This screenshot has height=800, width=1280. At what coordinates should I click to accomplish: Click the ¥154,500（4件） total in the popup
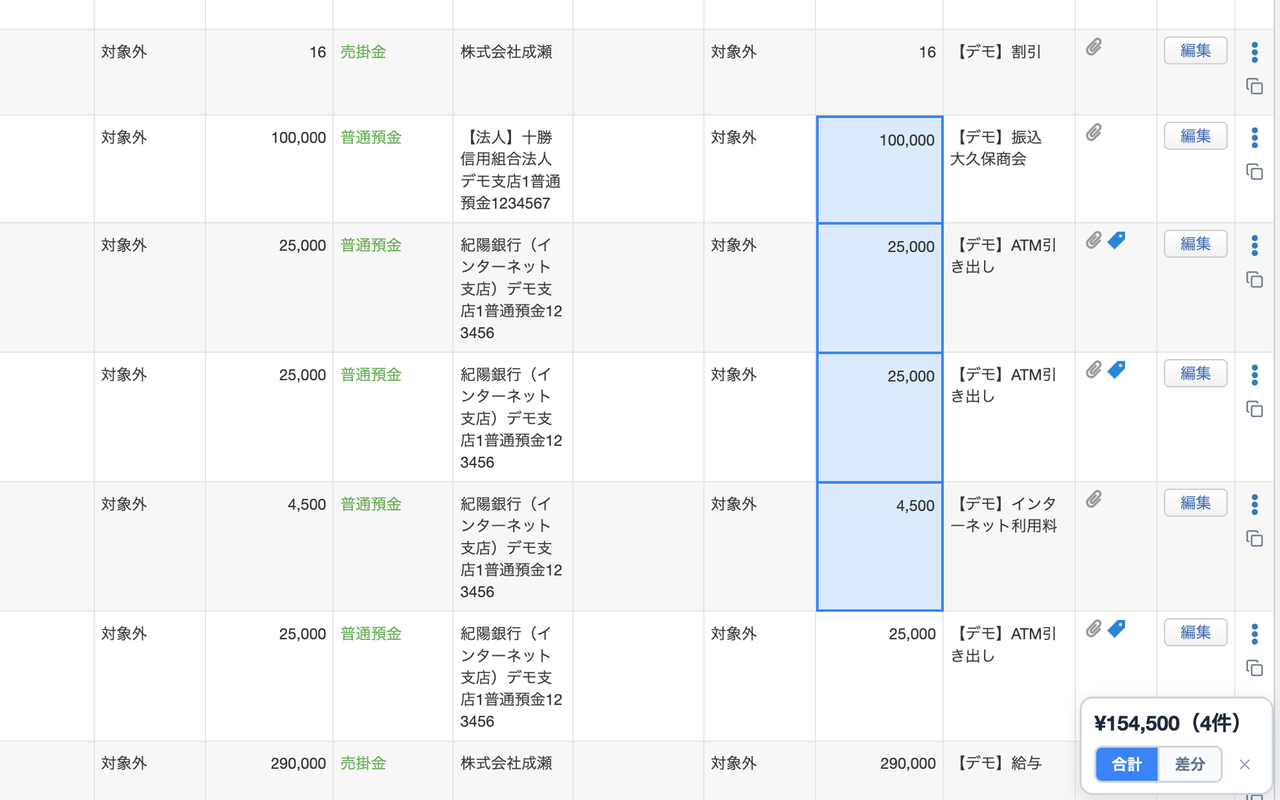(1168, 723)
